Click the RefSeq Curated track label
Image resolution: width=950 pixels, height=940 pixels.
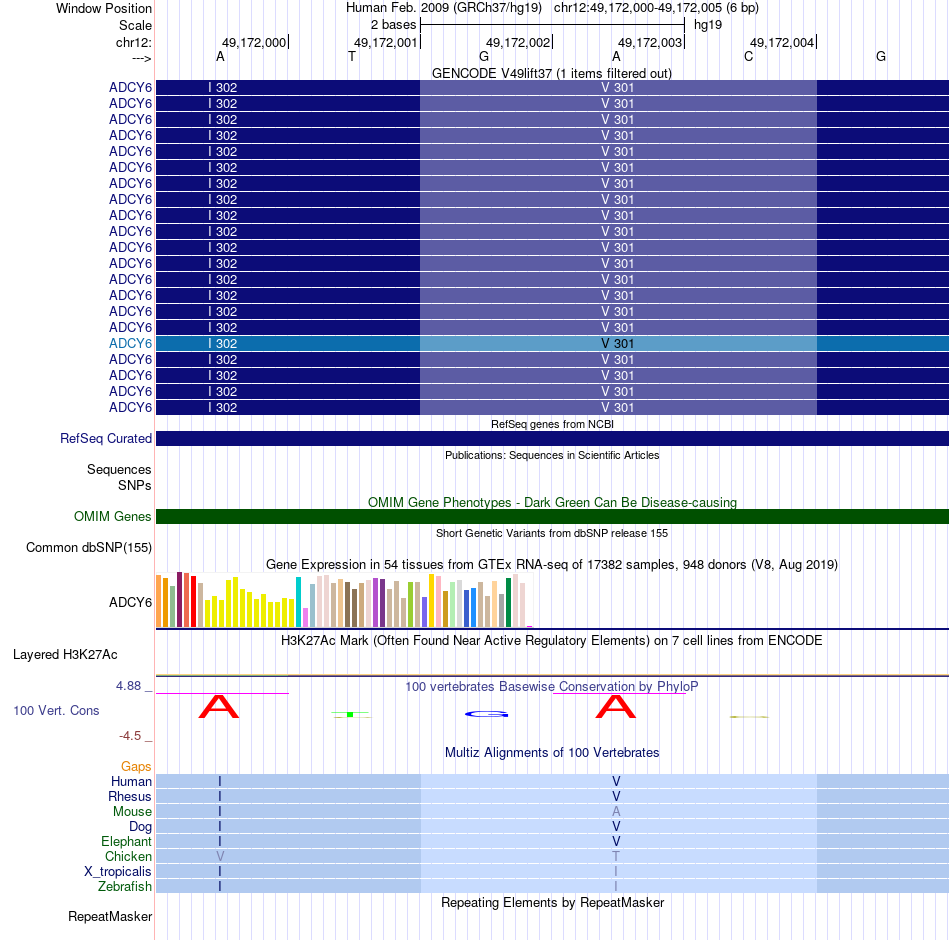(106, 438)
